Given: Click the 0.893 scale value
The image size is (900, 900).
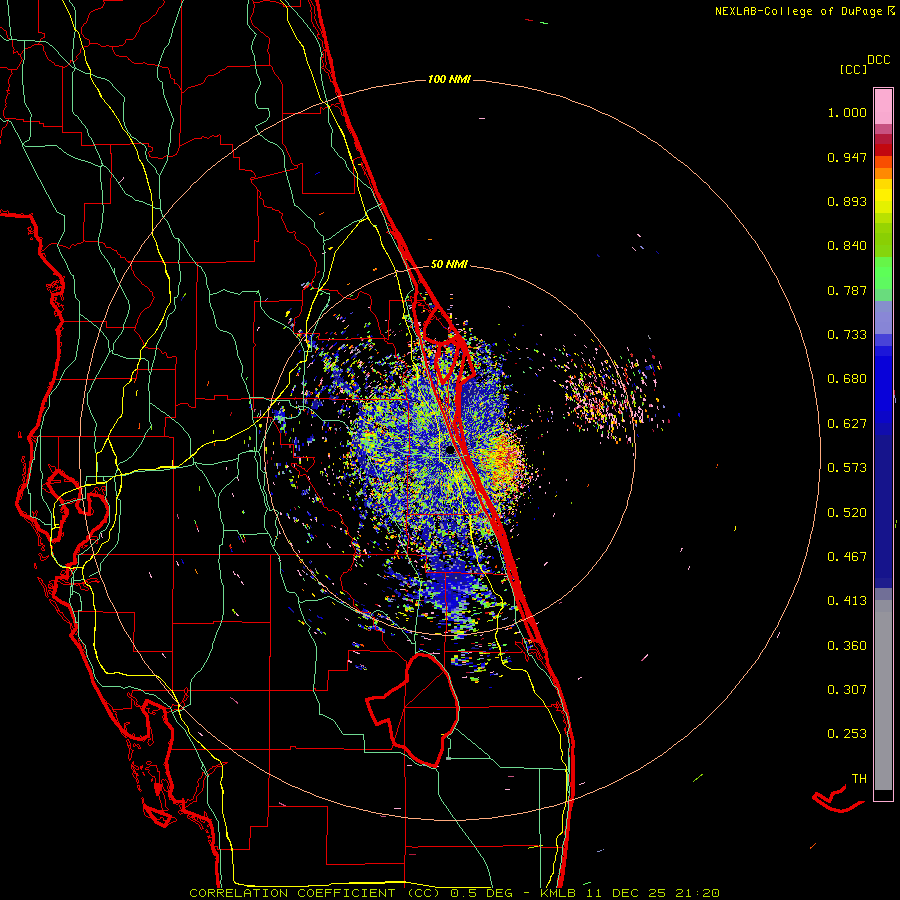Looking at the screenshot, I should click(847, 201).
